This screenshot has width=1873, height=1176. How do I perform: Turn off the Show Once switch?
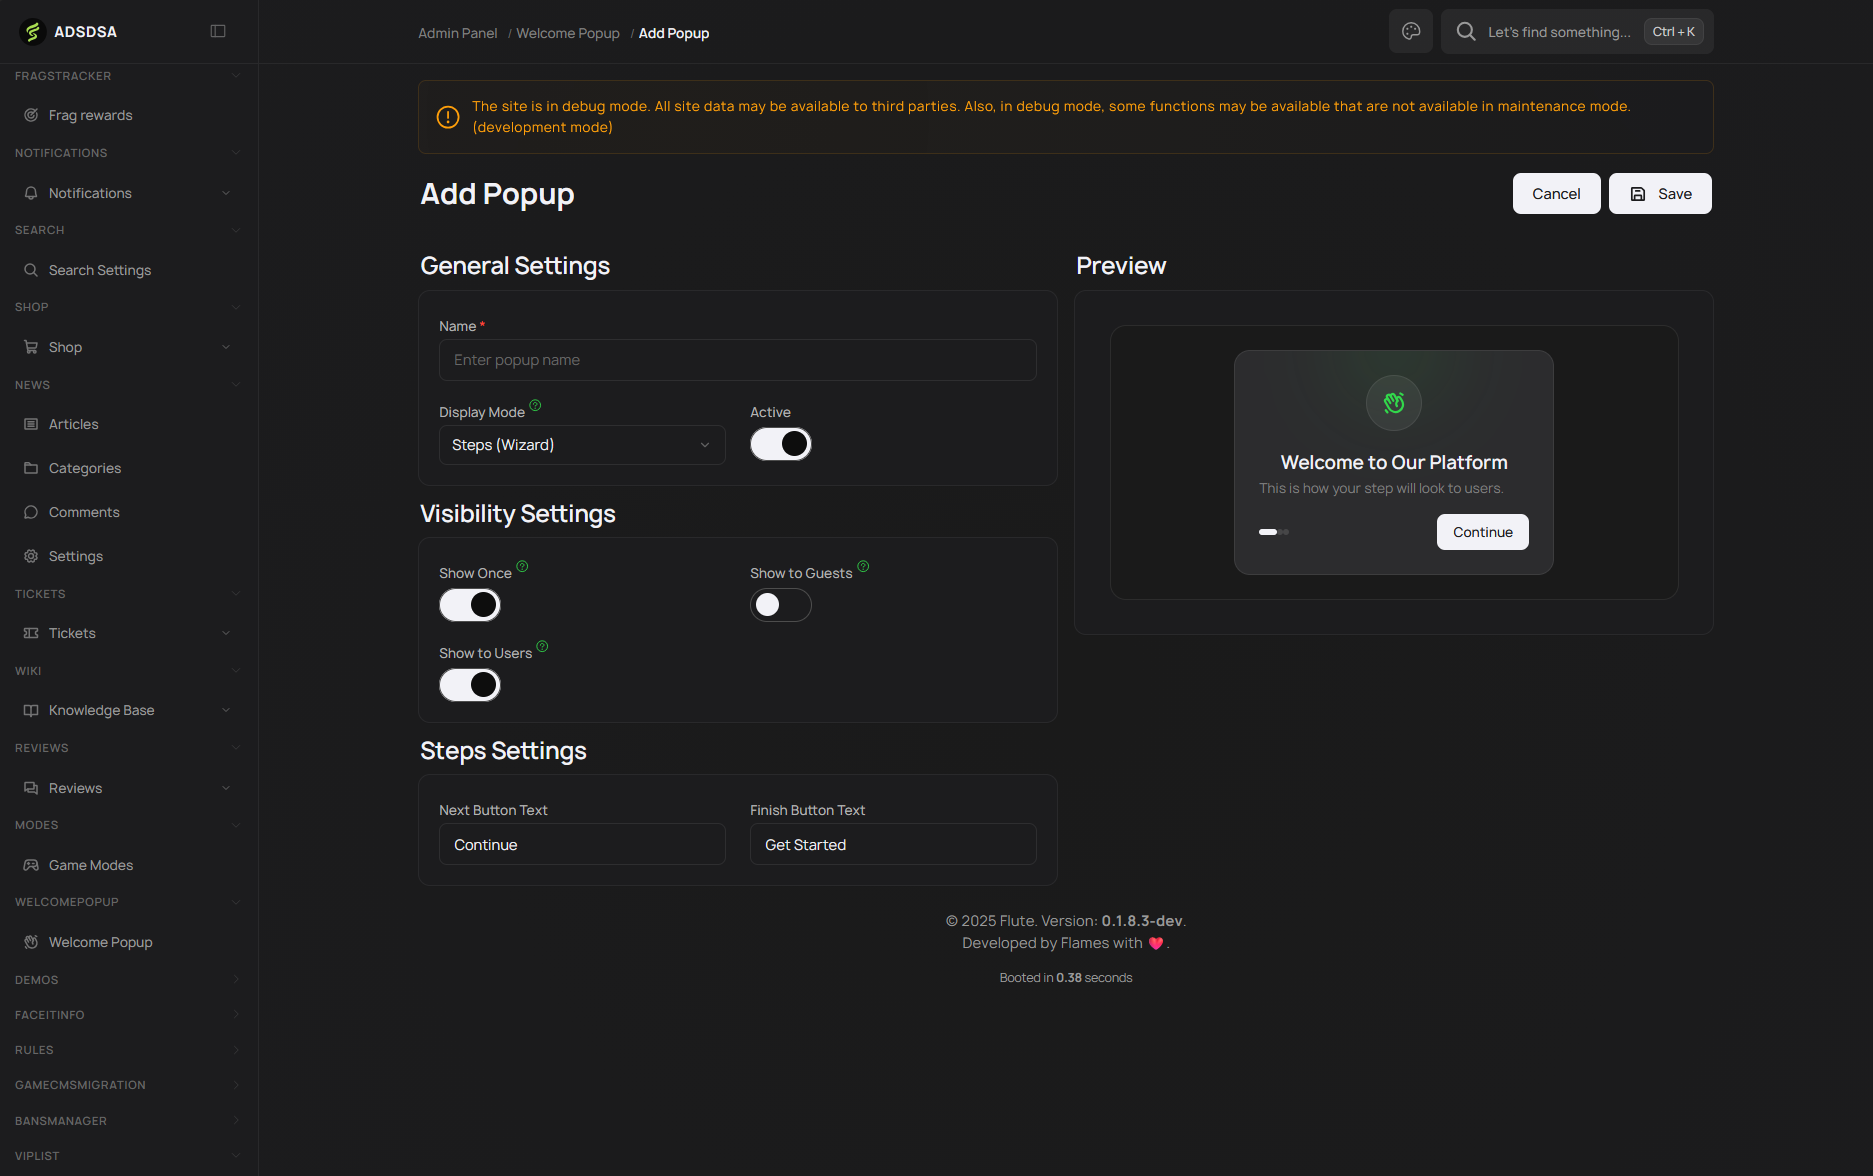469,605
